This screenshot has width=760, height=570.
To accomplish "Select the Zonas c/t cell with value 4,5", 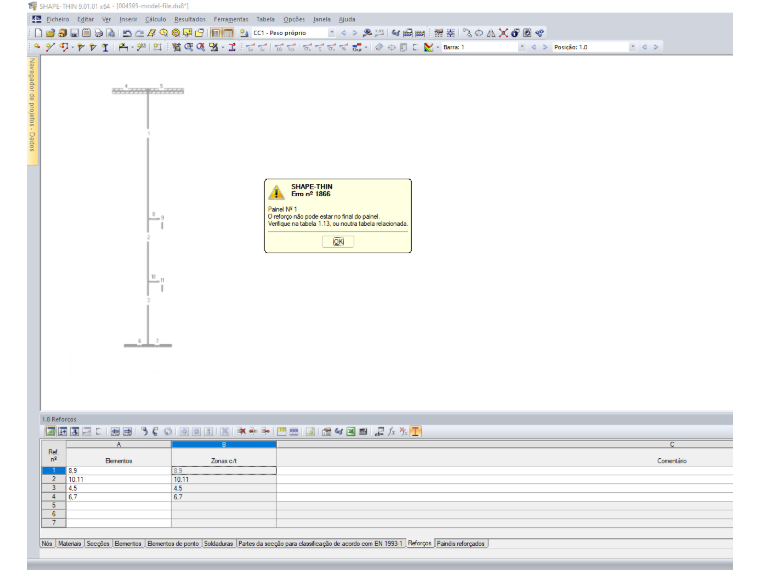I will pos(224,488).
